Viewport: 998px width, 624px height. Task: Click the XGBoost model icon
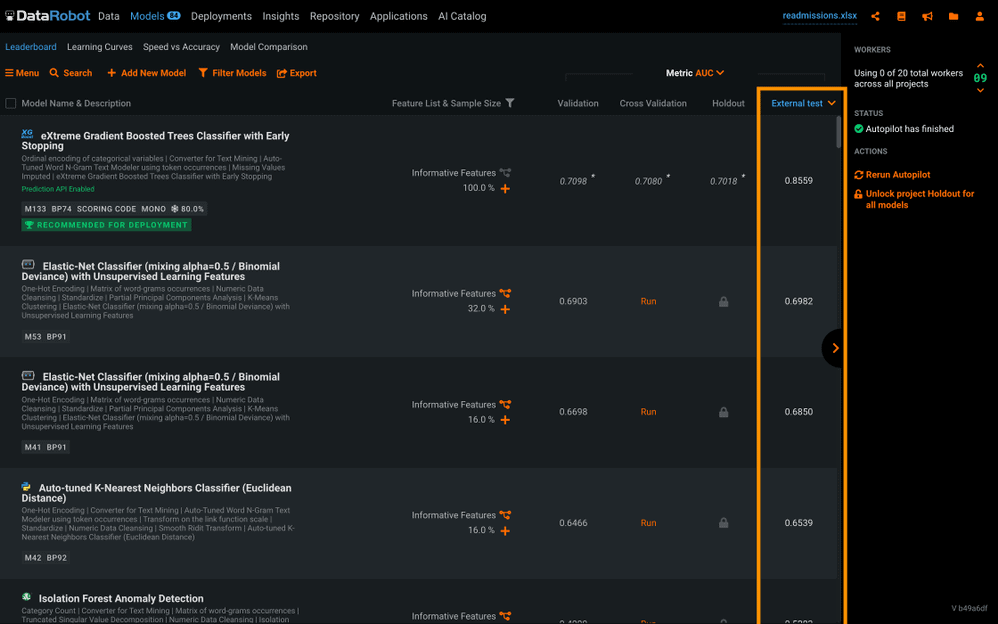(27, 134)
